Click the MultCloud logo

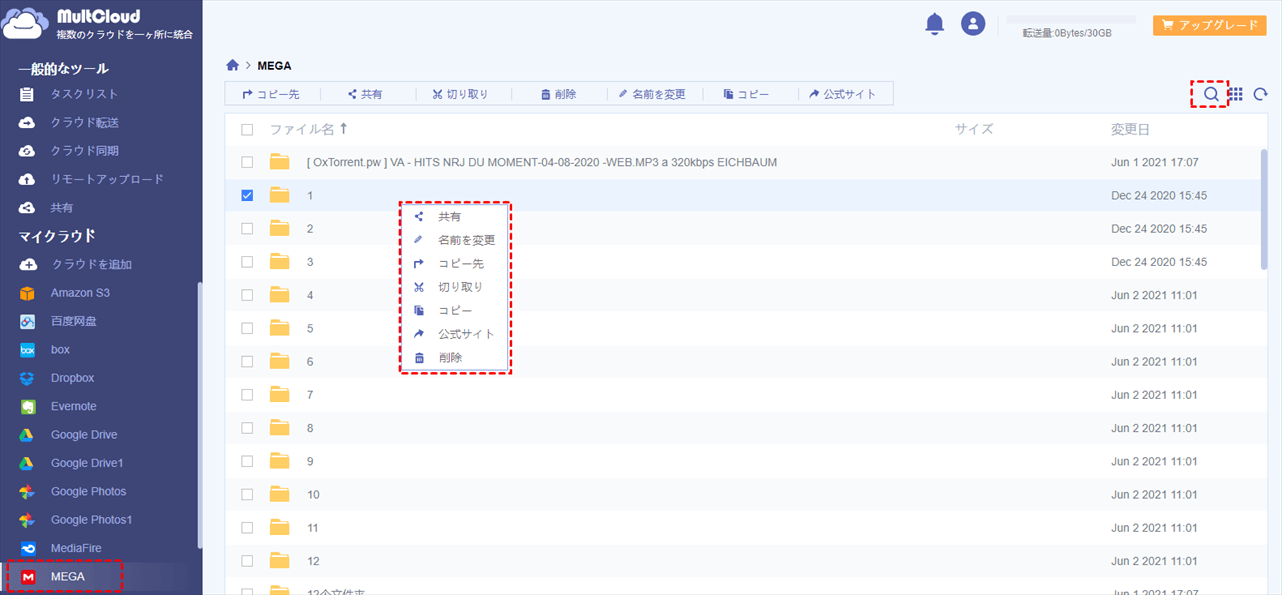coord(99,24)
